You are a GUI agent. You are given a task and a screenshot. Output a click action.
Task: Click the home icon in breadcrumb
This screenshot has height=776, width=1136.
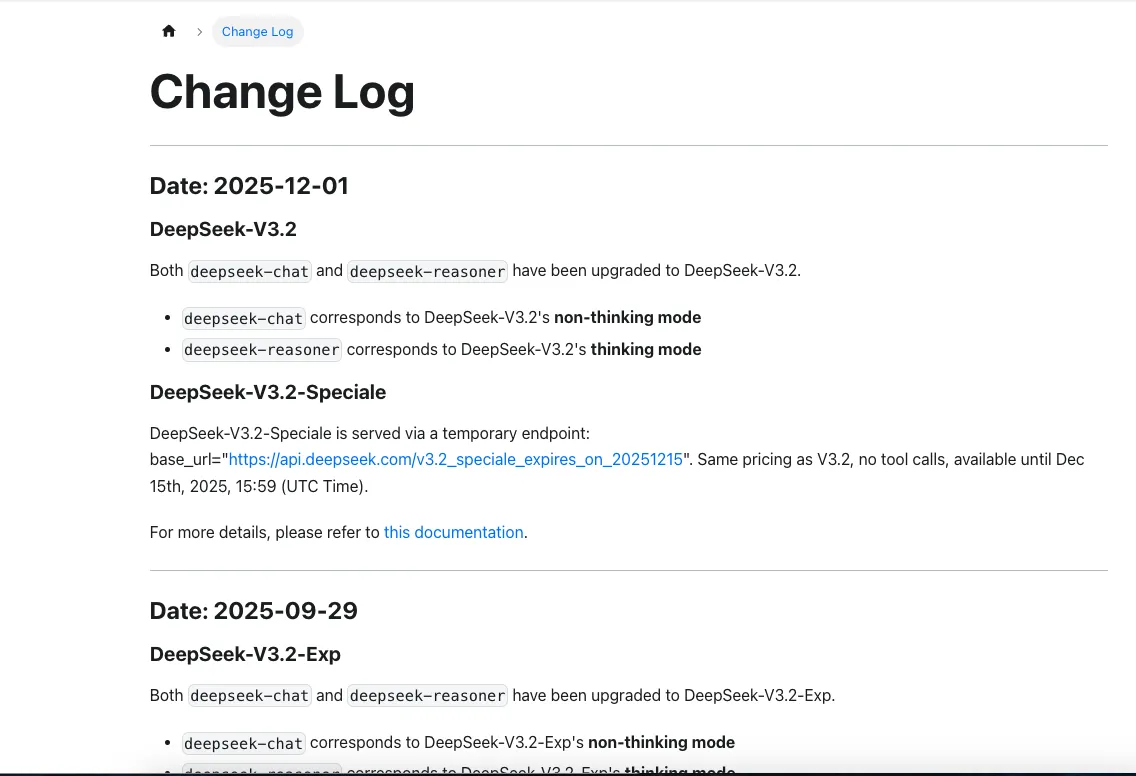pyautogui.click(x=169, y=31)
